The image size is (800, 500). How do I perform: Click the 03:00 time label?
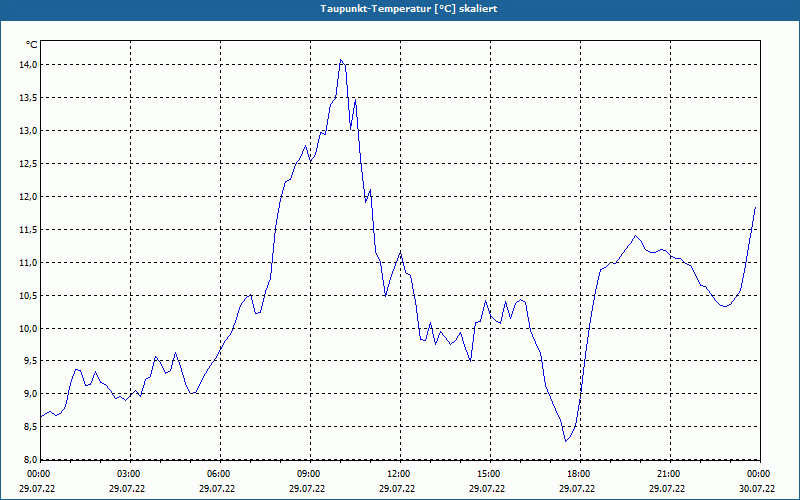tap(131, 474)
